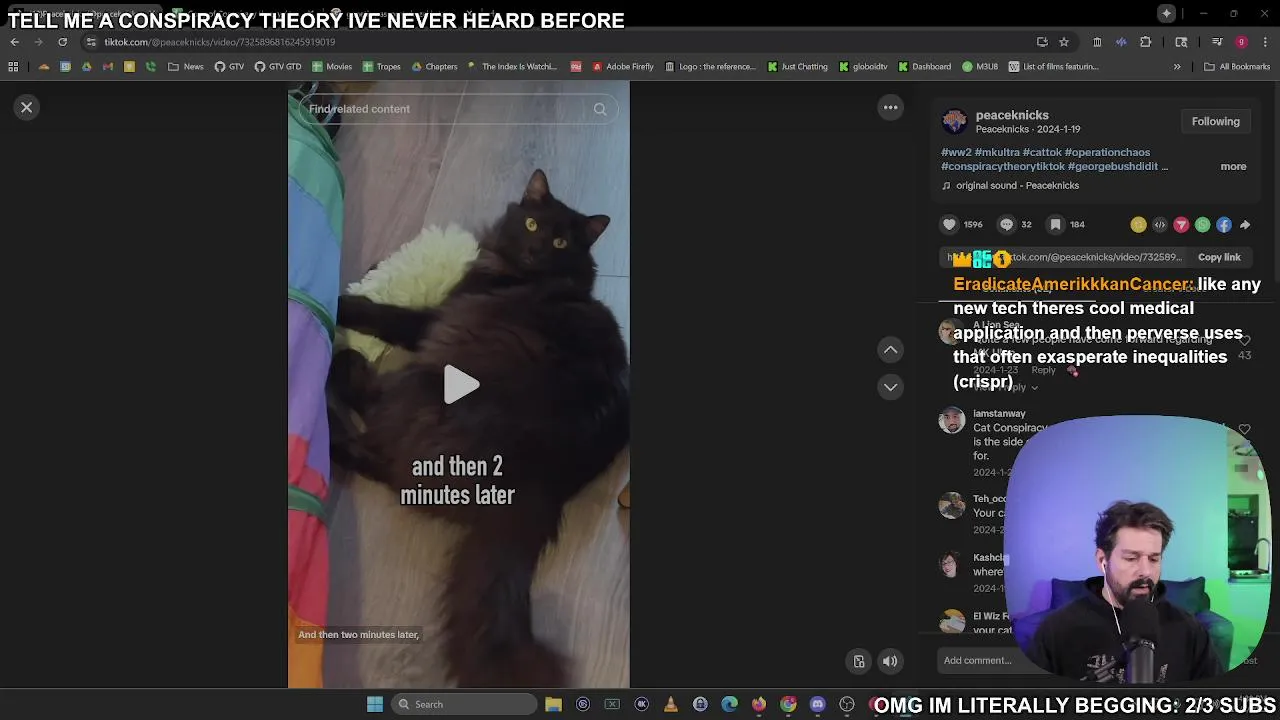1280x720 pixels.
Task: Expand the description with more
Action: pyautogui.click(x=1233, y=167)
